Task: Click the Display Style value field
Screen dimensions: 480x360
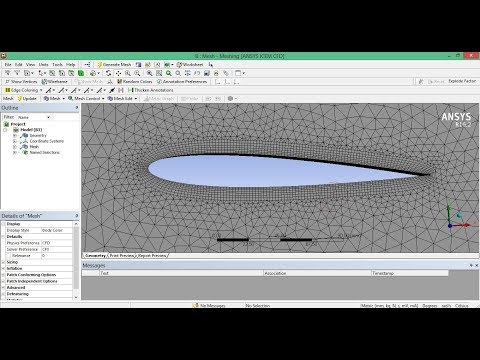Action: (x=56, y=230)
